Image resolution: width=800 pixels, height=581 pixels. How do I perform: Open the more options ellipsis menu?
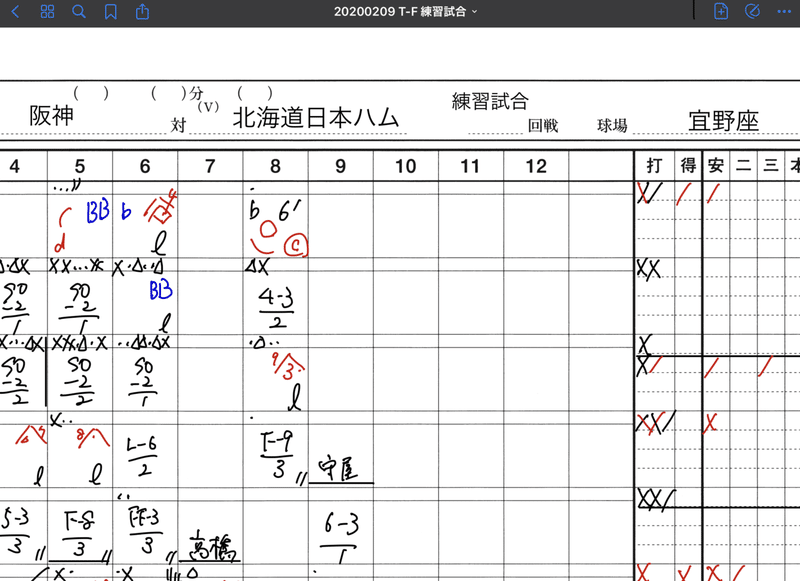[x=784, y=11]
